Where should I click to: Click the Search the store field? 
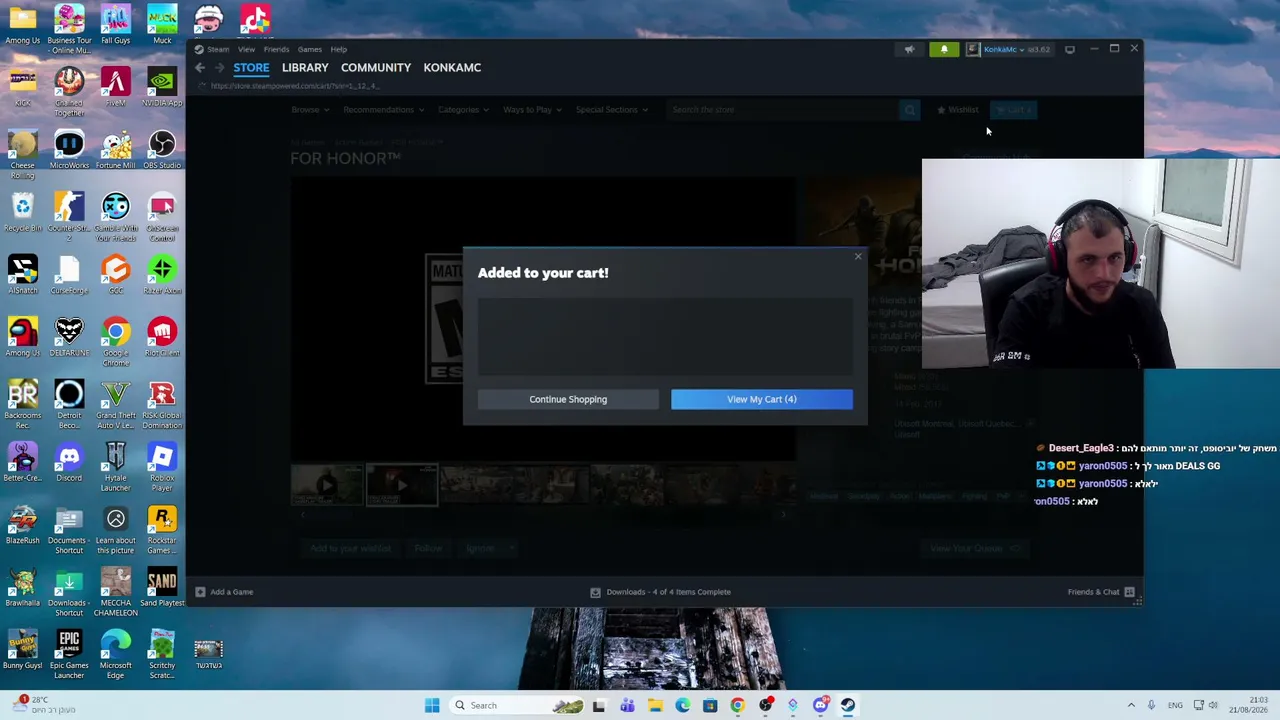pos(783,110)
